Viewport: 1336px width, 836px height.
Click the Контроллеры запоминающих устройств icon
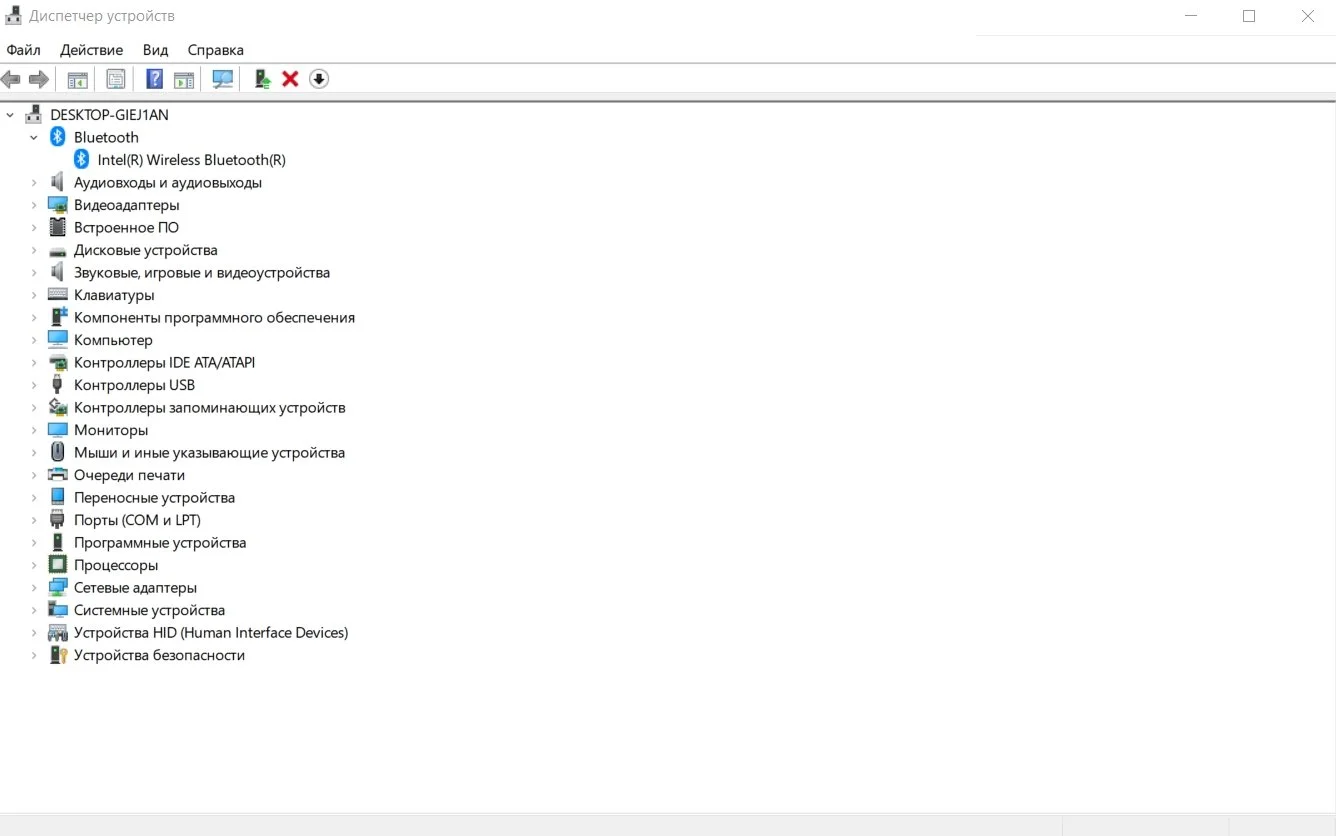(x=58, y=407)
